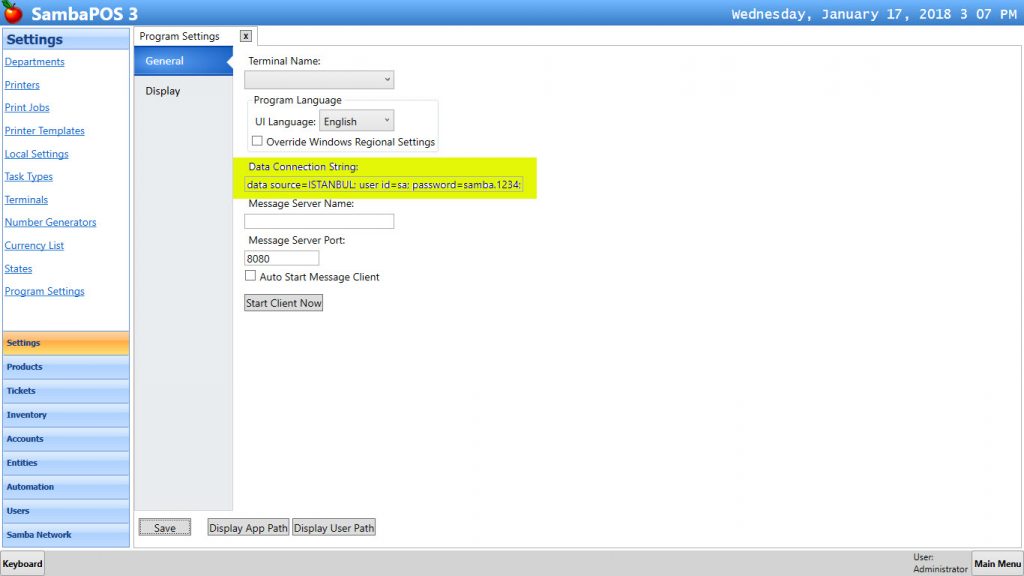1024x576 pixels.
Task: Go to the Main Menu button
Action: click(997, 564)
